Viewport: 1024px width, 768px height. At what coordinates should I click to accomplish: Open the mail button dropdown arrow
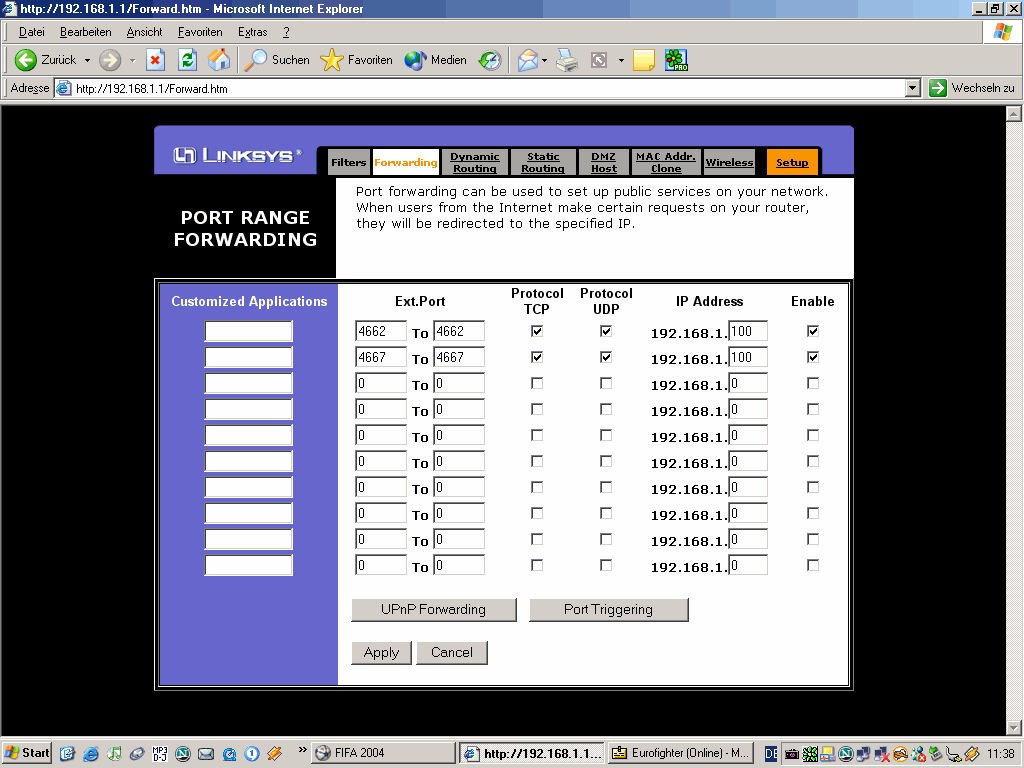pos(545,60)
